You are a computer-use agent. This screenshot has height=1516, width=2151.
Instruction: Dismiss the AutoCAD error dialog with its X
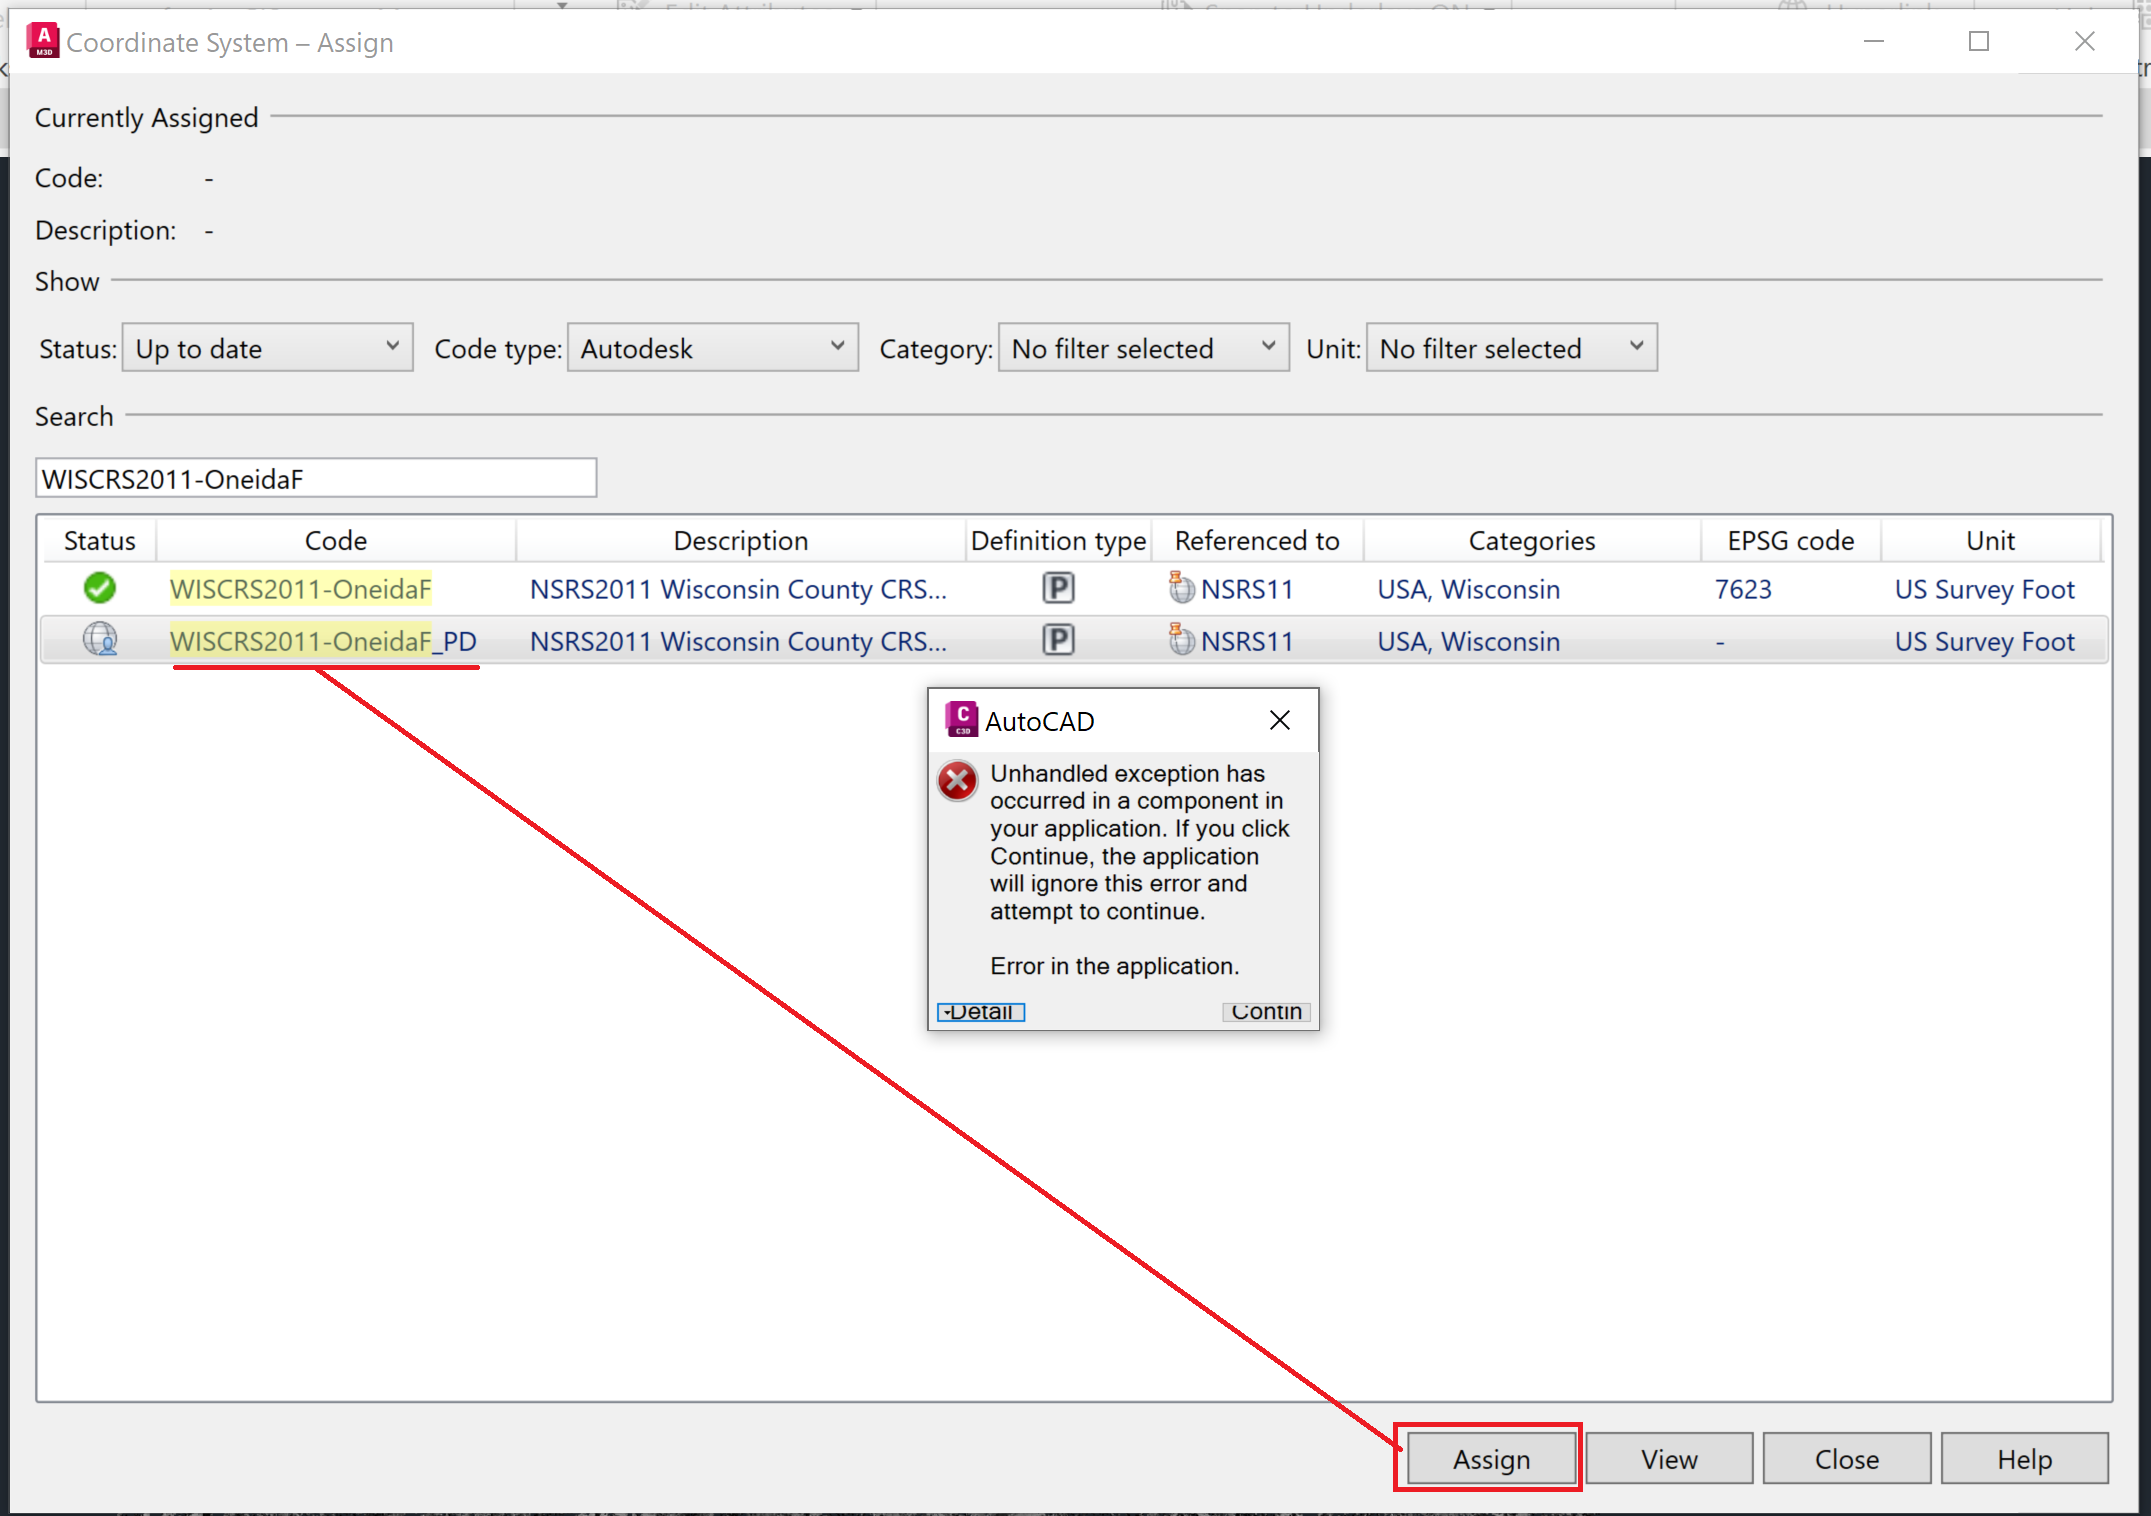coord(1280,719)
